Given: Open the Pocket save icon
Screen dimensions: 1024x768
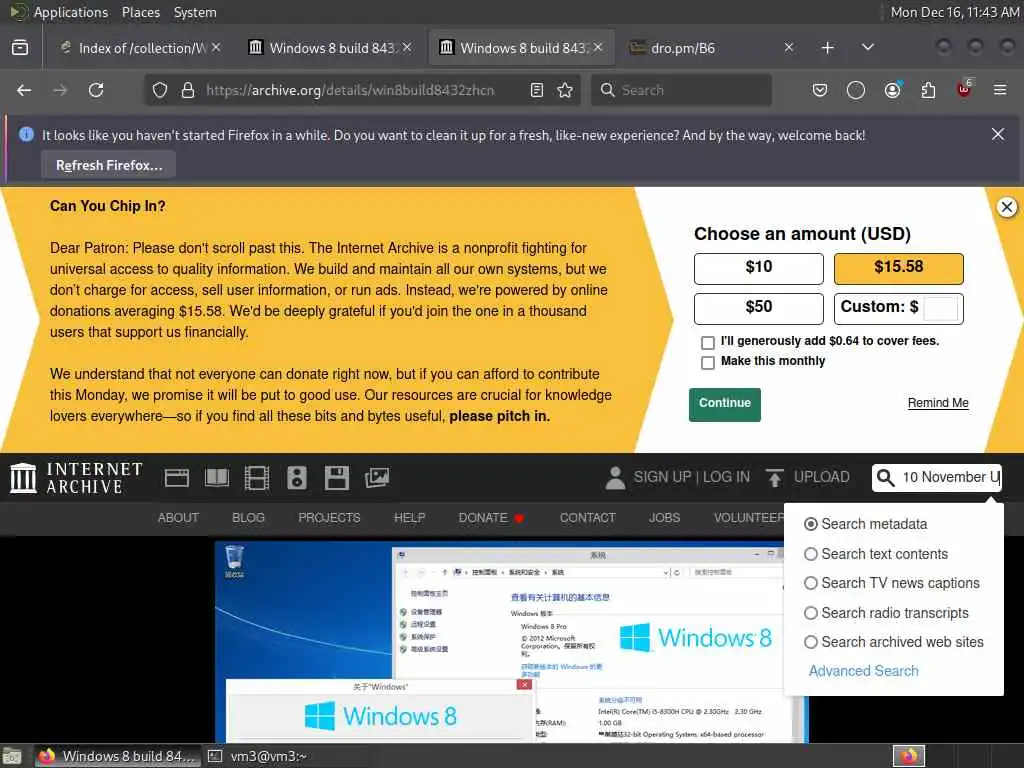Looking at the screenshot, I should pyautogui.click(x=820, y=90).
